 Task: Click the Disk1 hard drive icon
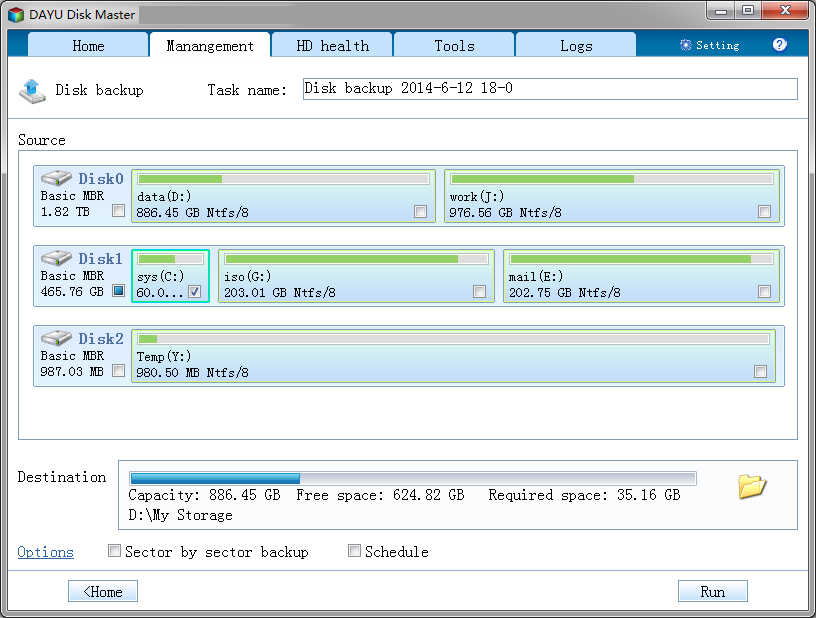point(56,258)
